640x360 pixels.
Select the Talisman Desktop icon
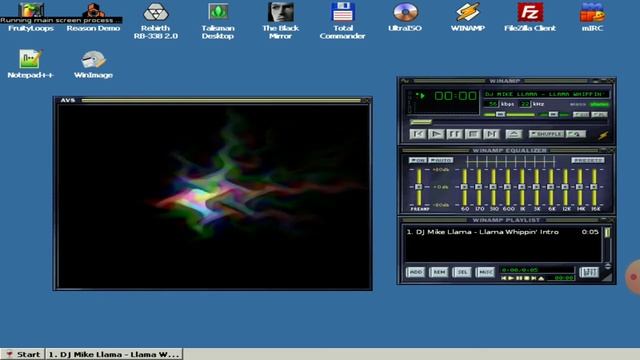coord(218,20)
